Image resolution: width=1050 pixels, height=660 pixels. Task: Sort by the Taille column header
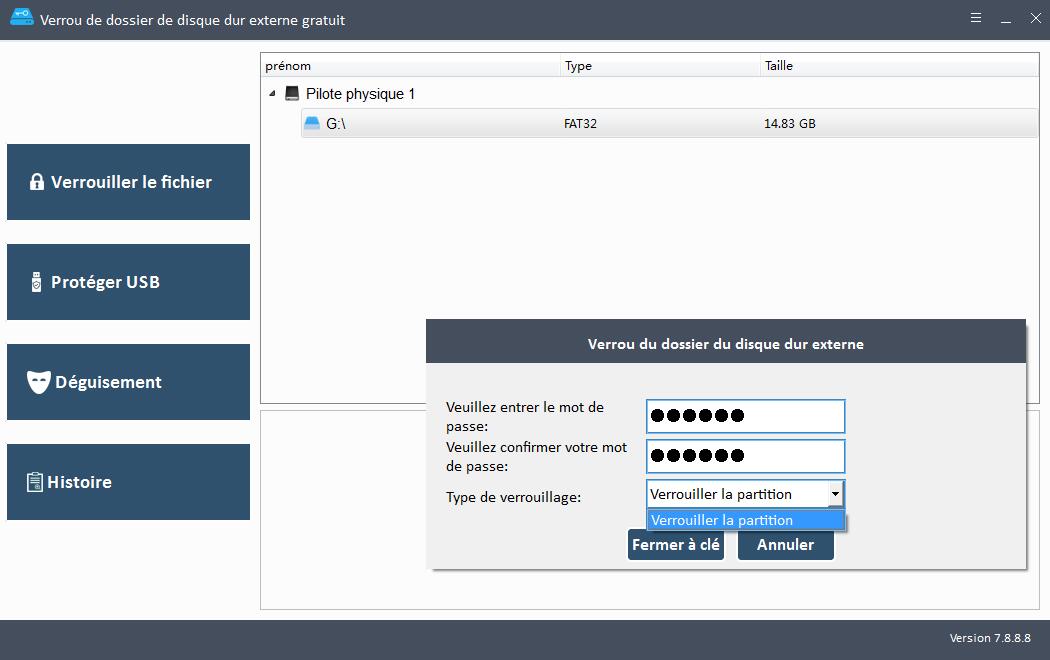coord(899,66)
